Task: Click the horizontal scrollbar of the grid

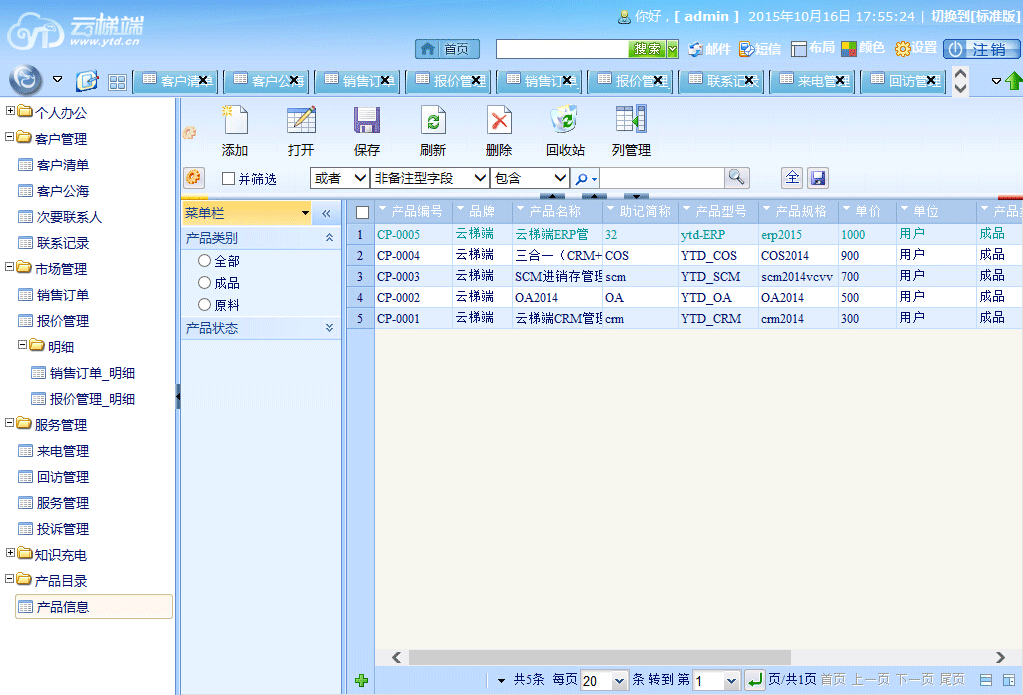Action: tap(600, 656)
